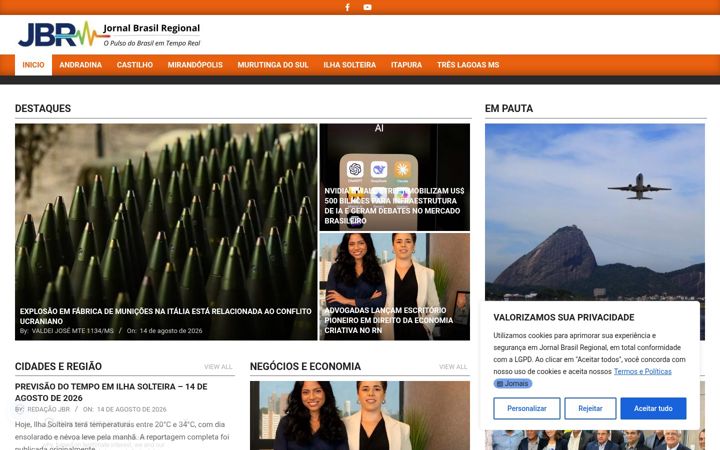The image size is (720, 450).
Task: Open the Nvidia US$ 500 bilhões article
Action: [x=394, y=206]
